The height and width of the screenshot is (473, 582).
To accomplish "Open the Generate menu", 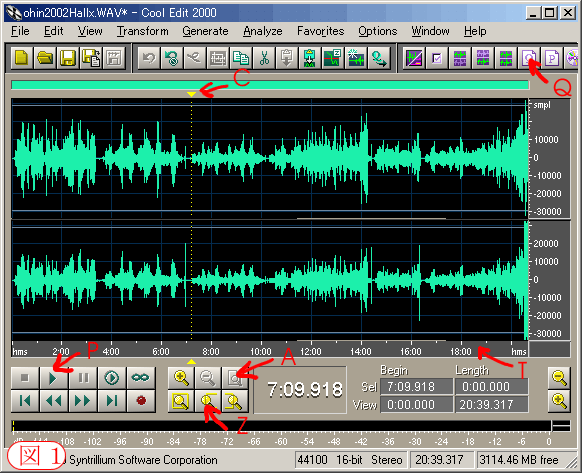I will 205,31.
